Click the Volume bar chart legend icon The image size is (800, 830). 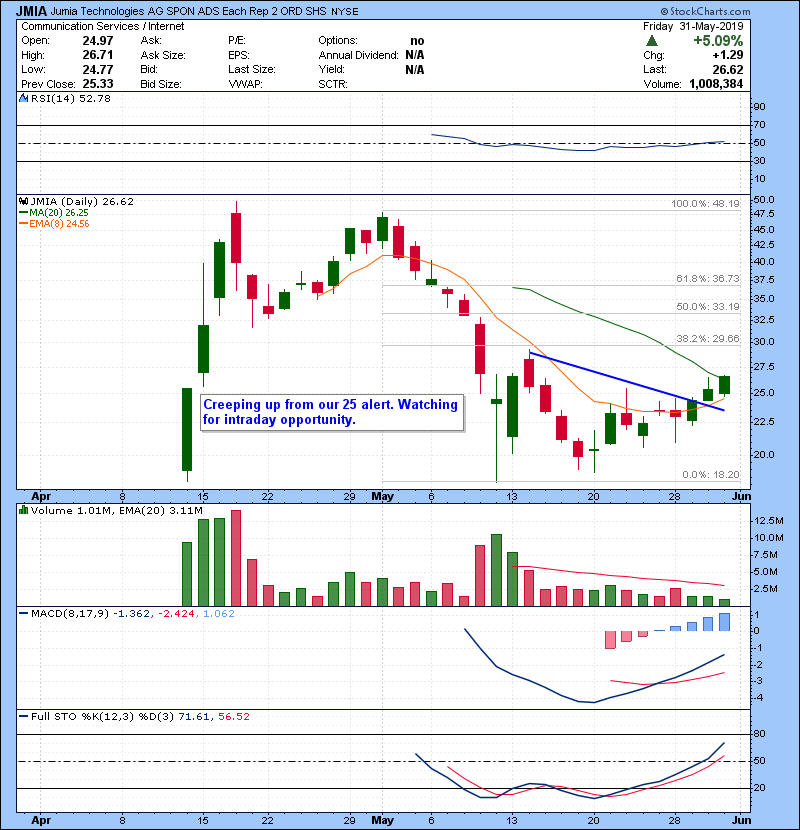[23, 510]
